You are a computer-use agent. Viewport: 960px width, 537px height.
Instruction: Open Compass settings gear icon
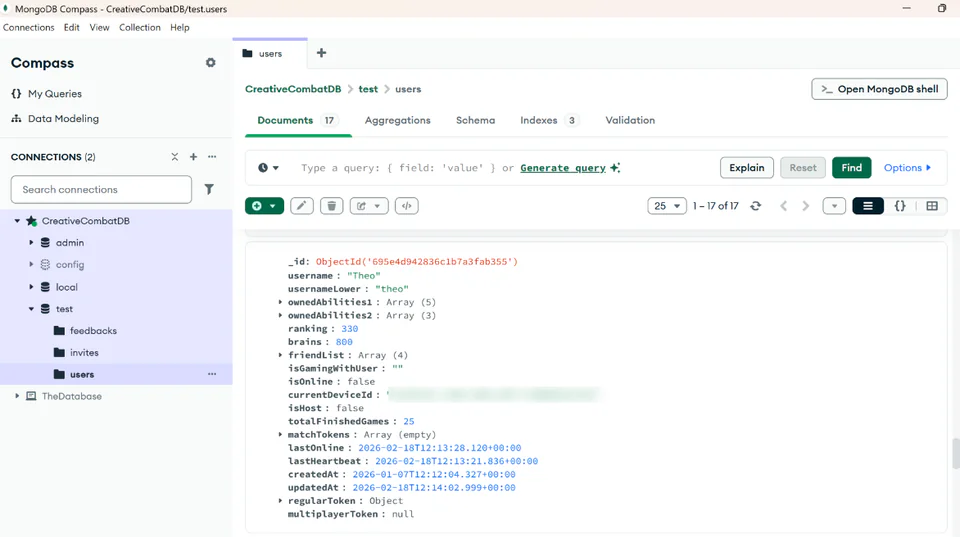tap(211, 62)
